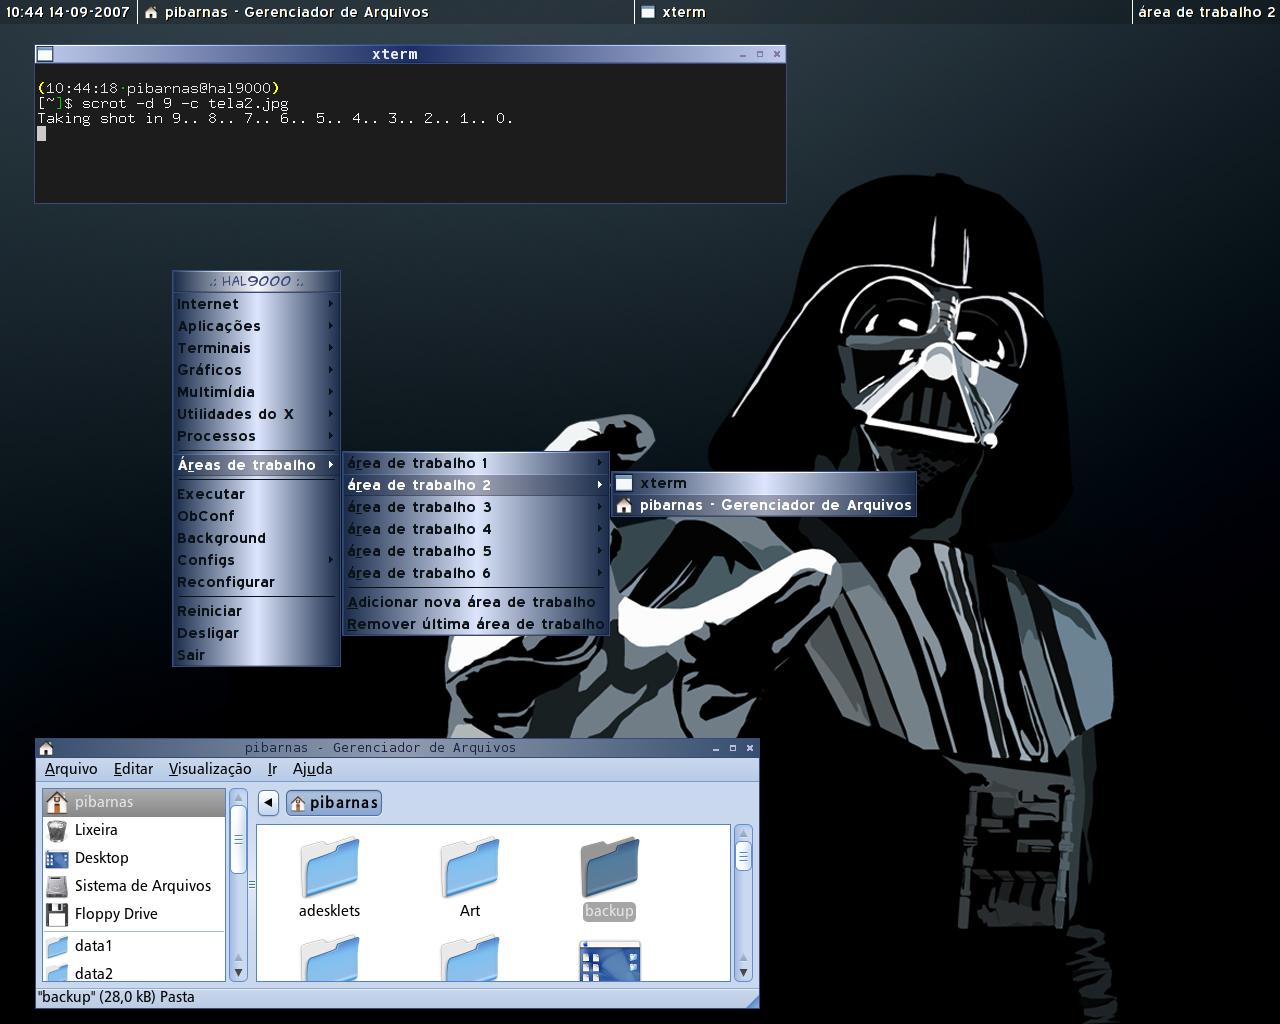Expand the Gráficos submenu

(x=256, y=370)
